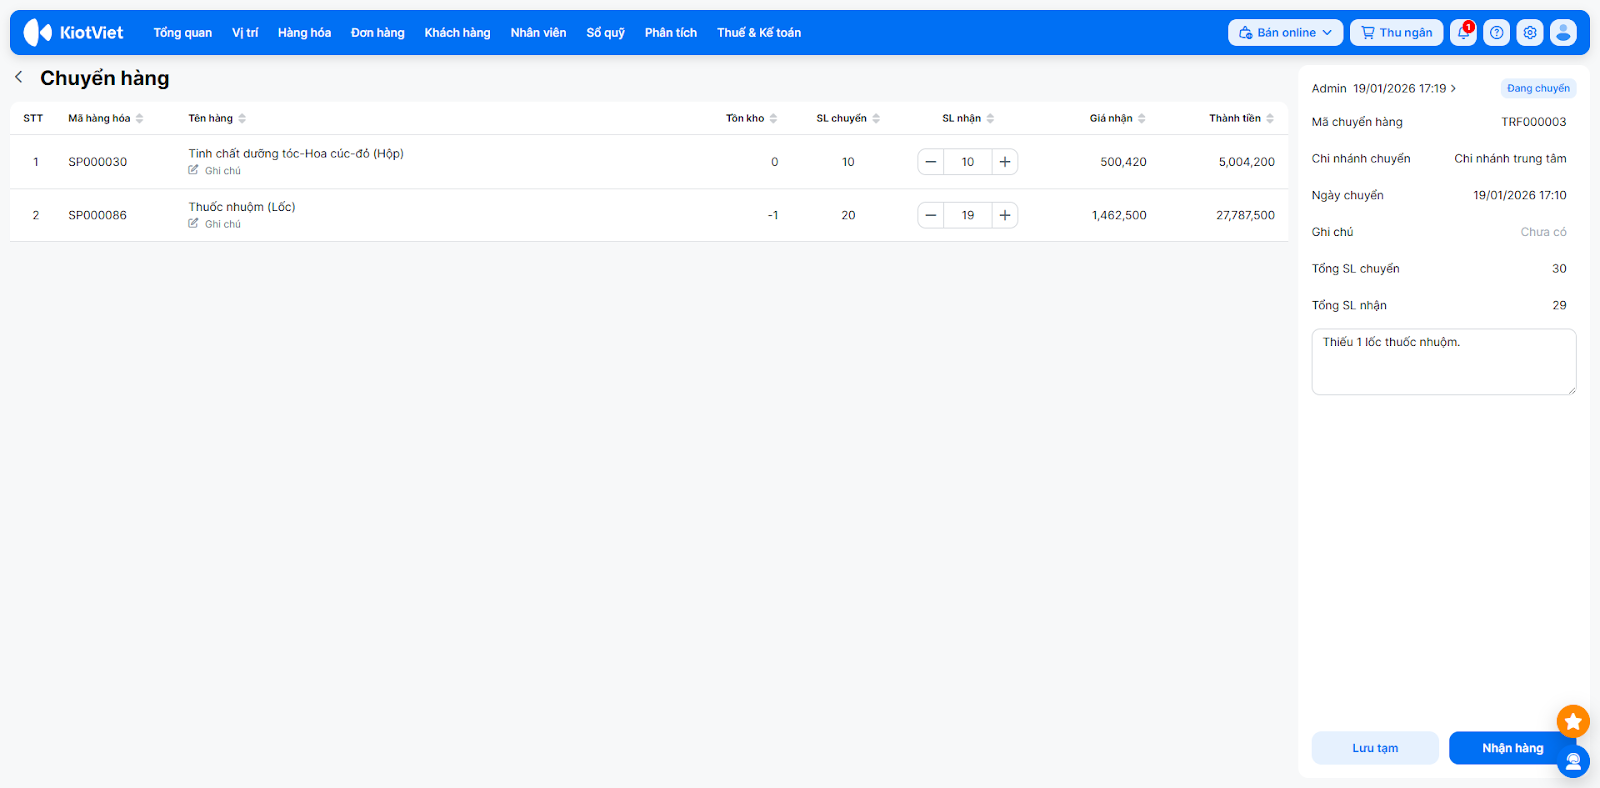1600x788 pixels.
Task: Decrease received quantity for SP000086
Action: pyautogui.click(x=931, y=215)
